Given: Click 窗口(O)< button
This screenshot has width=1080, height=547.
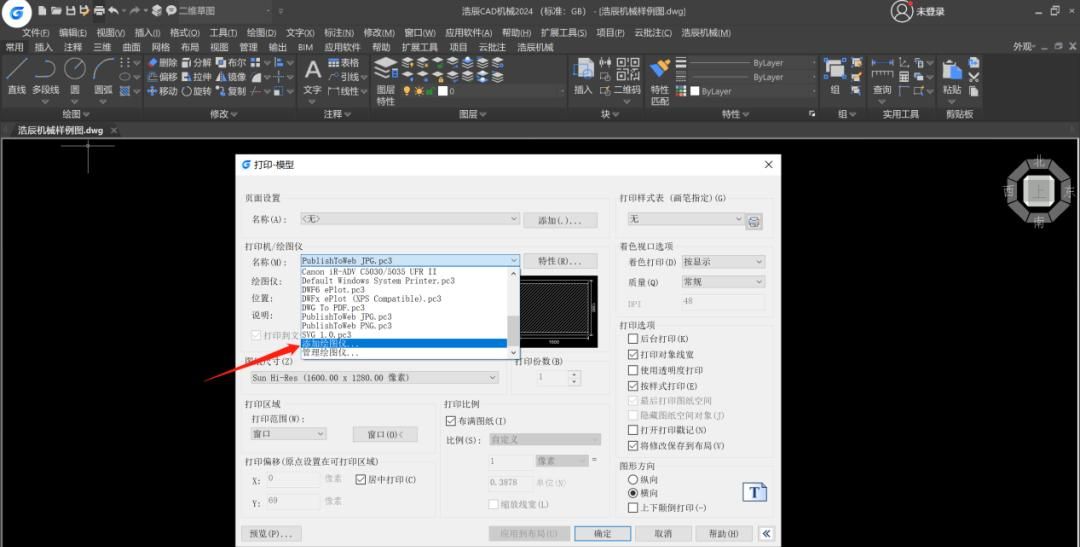Looking at the screenshot, I should tap(384, 435).
